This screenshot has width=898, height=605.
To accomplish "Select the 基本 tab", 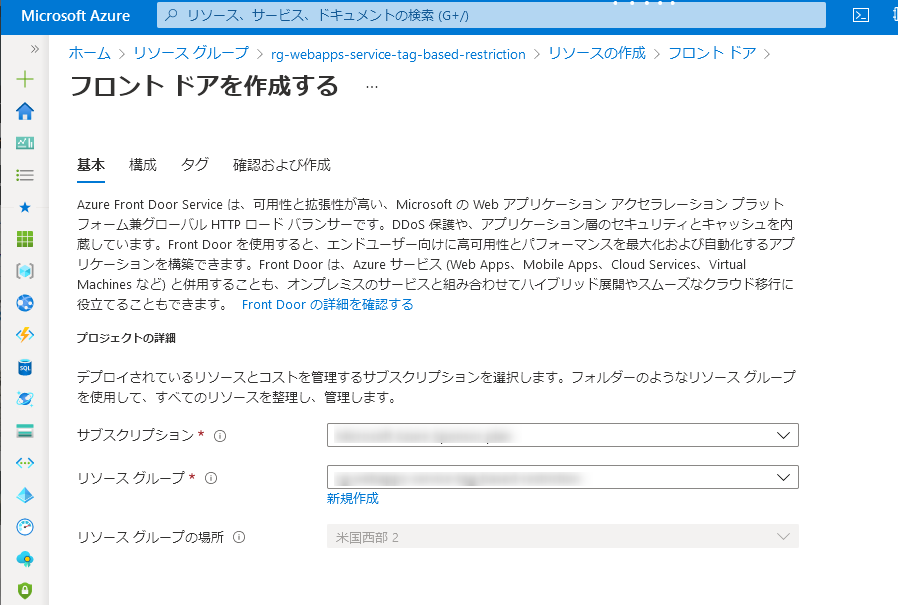I will point(91,166).
